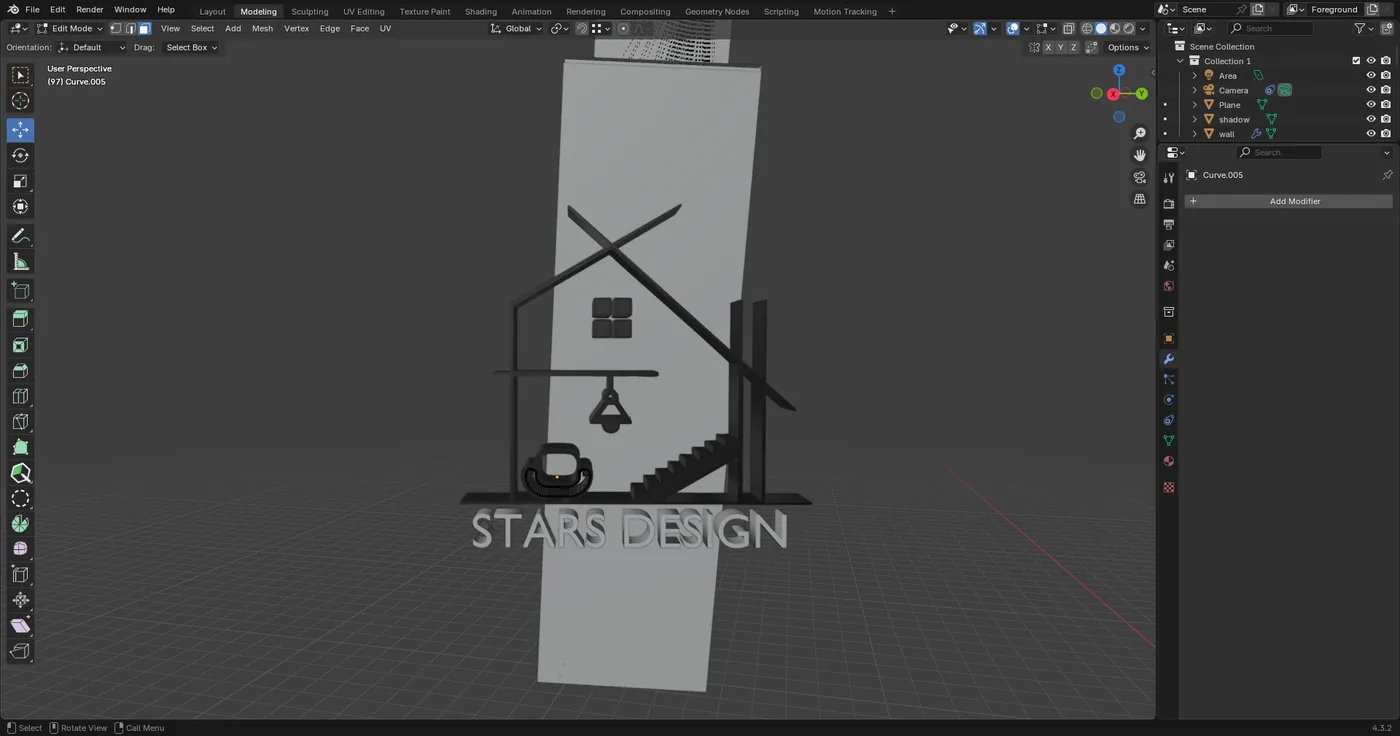Toggle visibility of the wall object
Image resolution: width=1400 pixels, height=736 pixels.
point(1371,134)
